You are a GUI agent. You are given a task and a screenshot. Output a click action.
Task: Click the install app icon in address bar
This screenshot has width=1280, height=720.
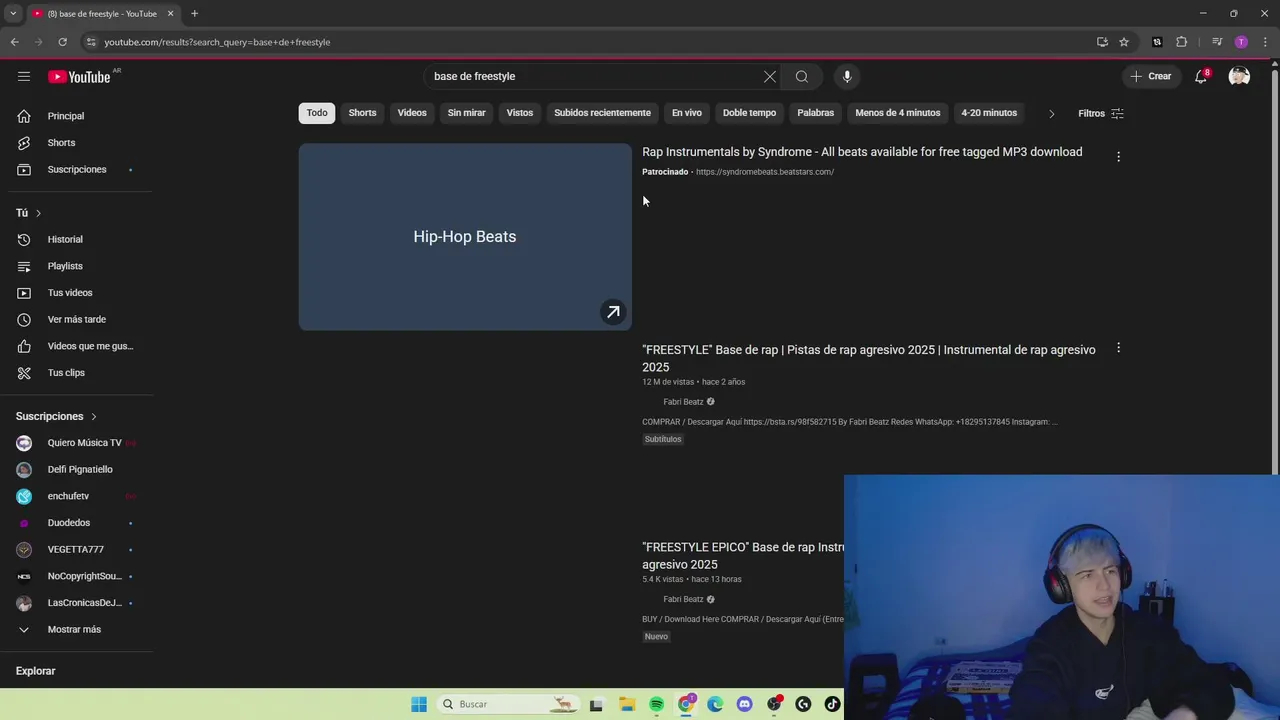tap(1102, 42)
